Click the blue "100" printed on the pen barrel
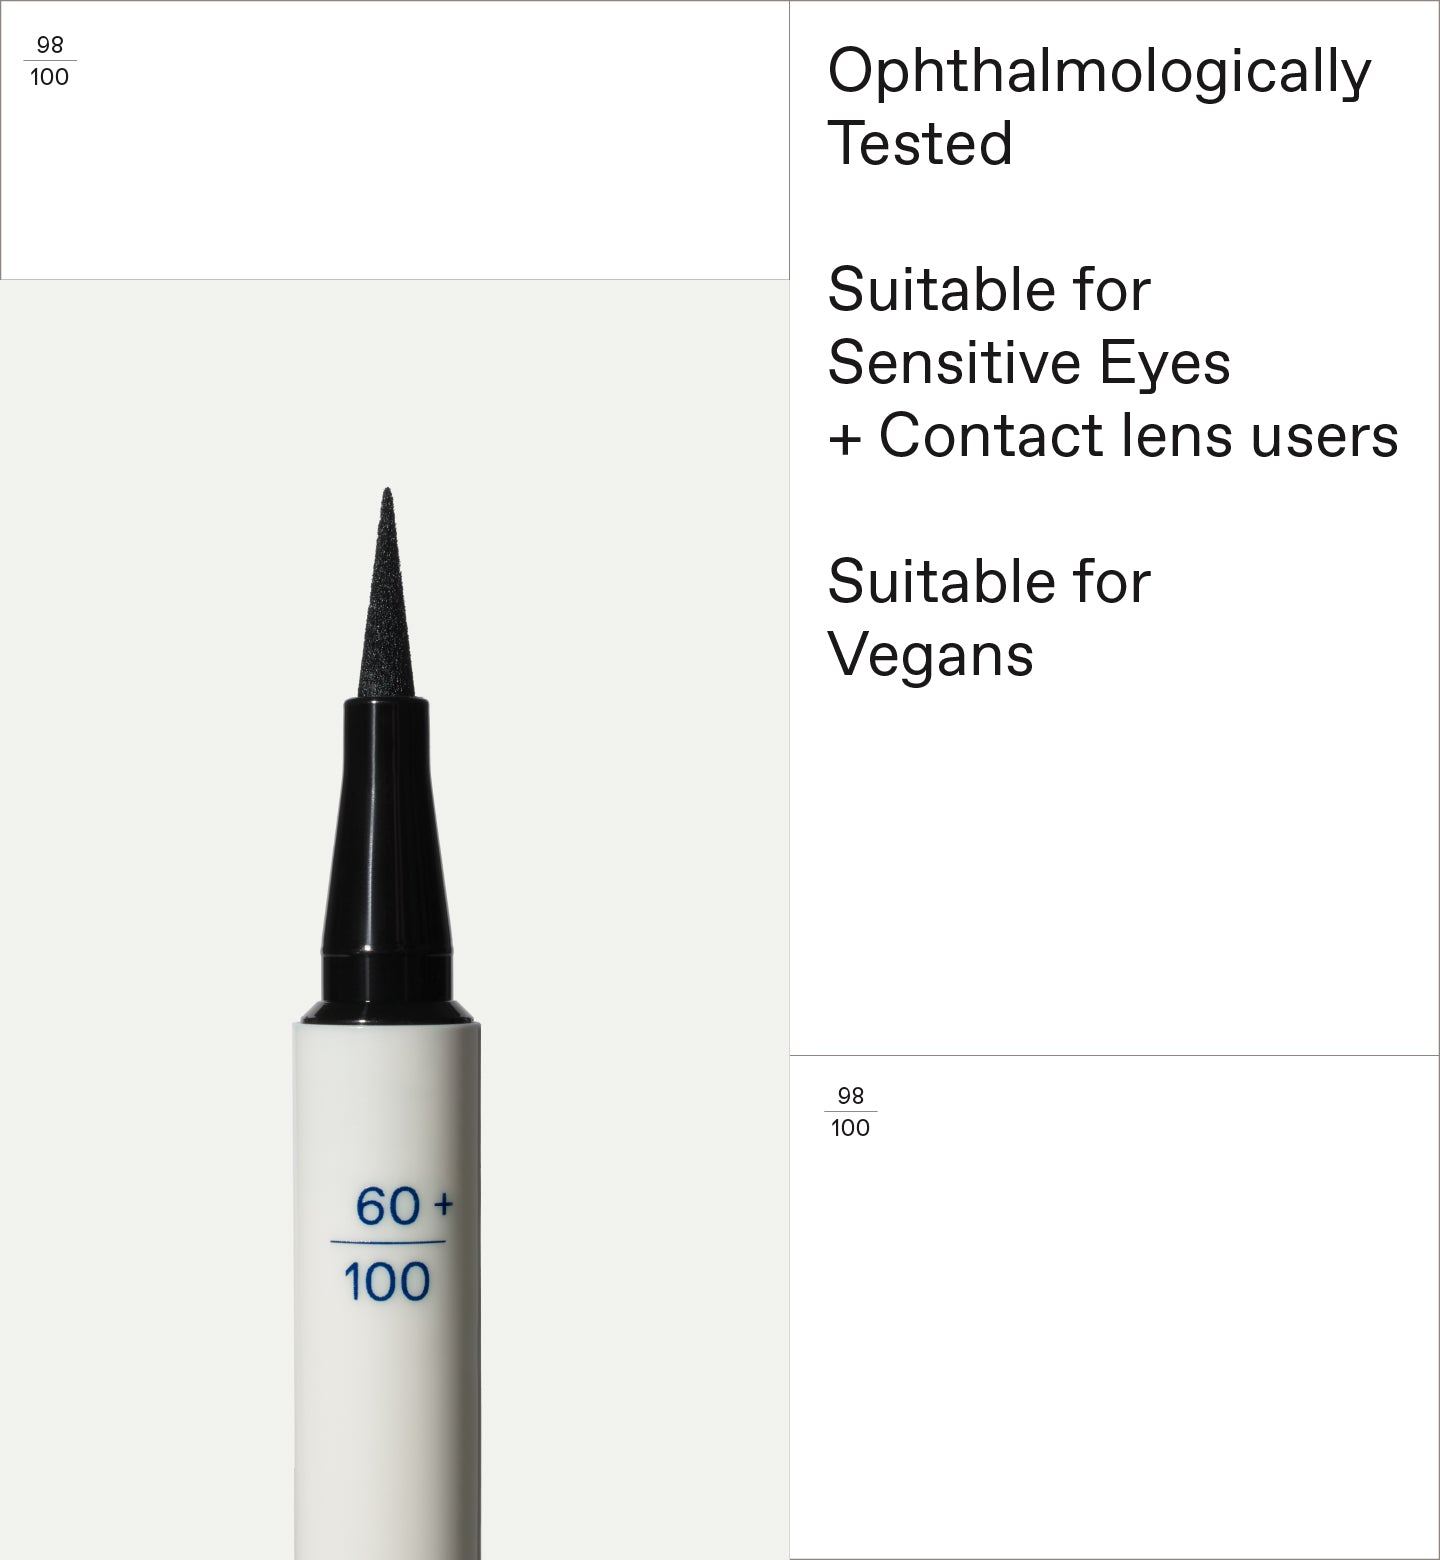Viewport: 1440px width, 1560px height. pyautogui.click(x=387, y=1282)
